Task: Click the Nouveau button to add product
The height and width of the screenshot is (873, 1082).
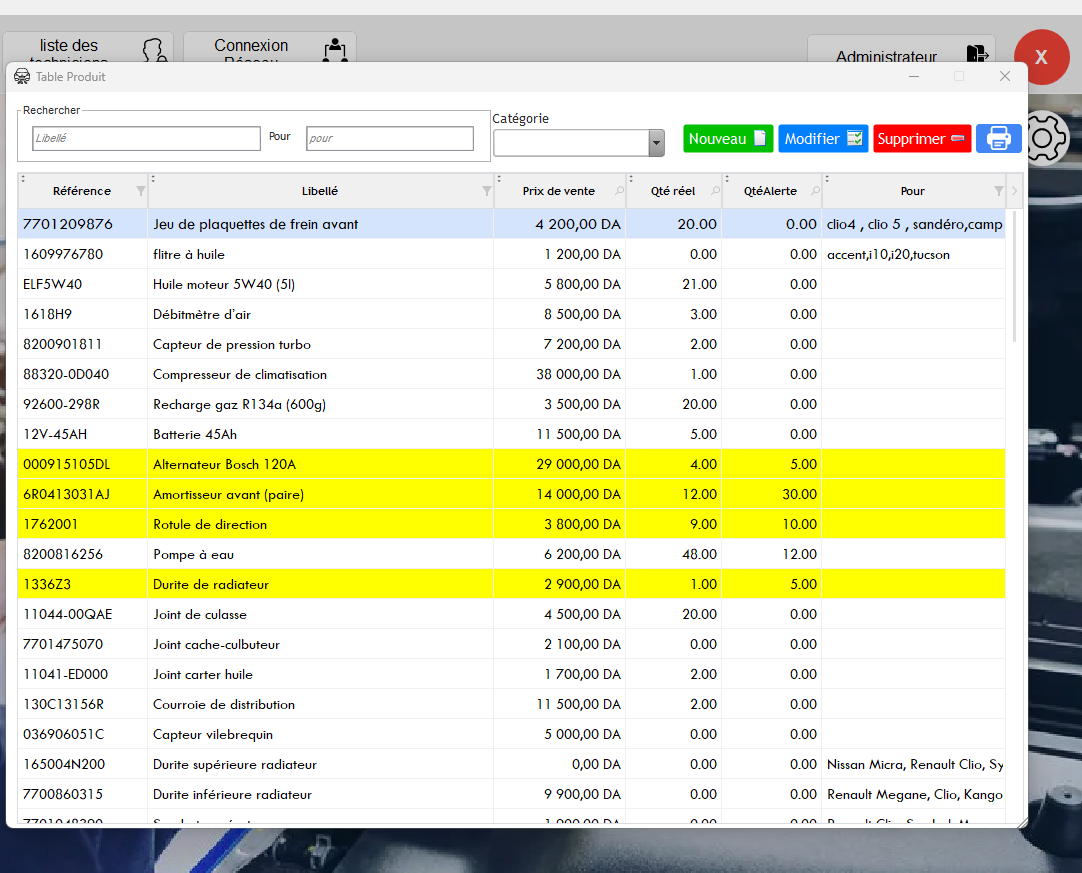Action: [x=728, y=139]
